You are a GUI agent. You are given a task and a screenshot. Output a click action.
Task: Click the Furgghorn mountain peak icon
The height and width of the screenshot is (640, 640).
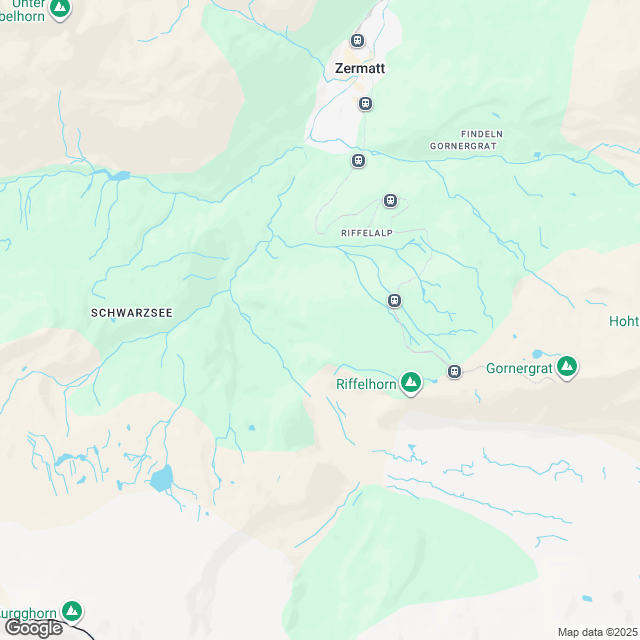click(72, 612)
